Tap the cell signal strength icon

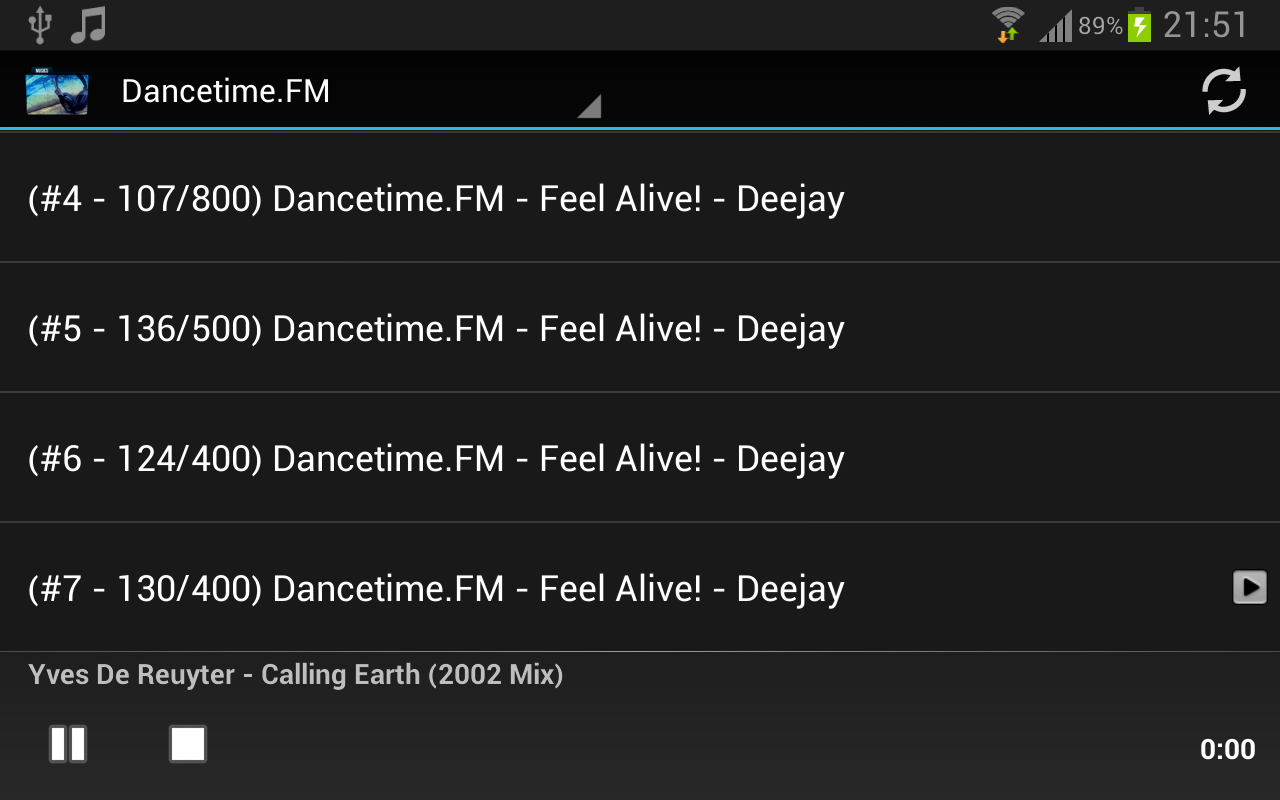pyautogui.click(x=1055, y=26)
